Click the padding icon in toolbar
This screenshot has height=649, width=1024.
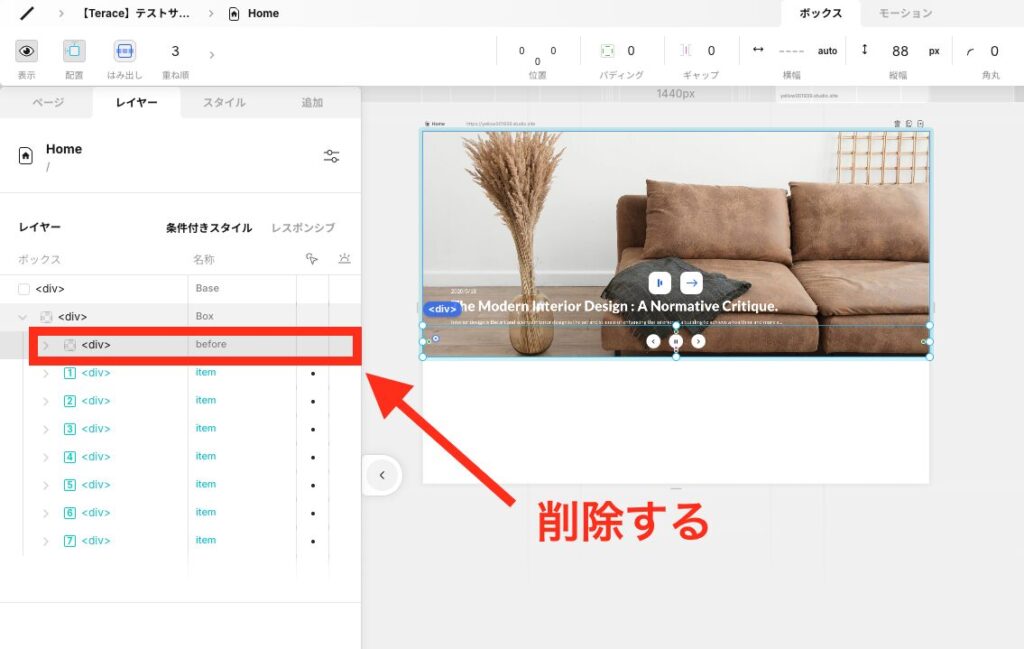[607, 51]
